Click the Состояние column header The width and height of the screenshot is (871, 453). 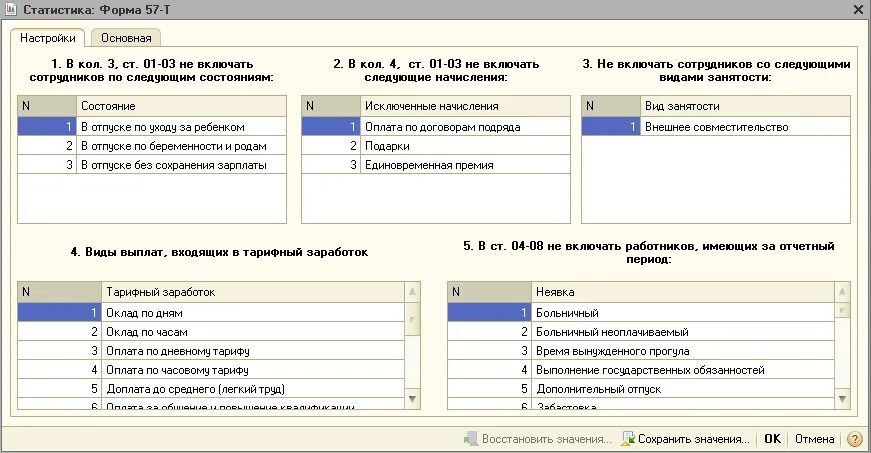point(181,105)
